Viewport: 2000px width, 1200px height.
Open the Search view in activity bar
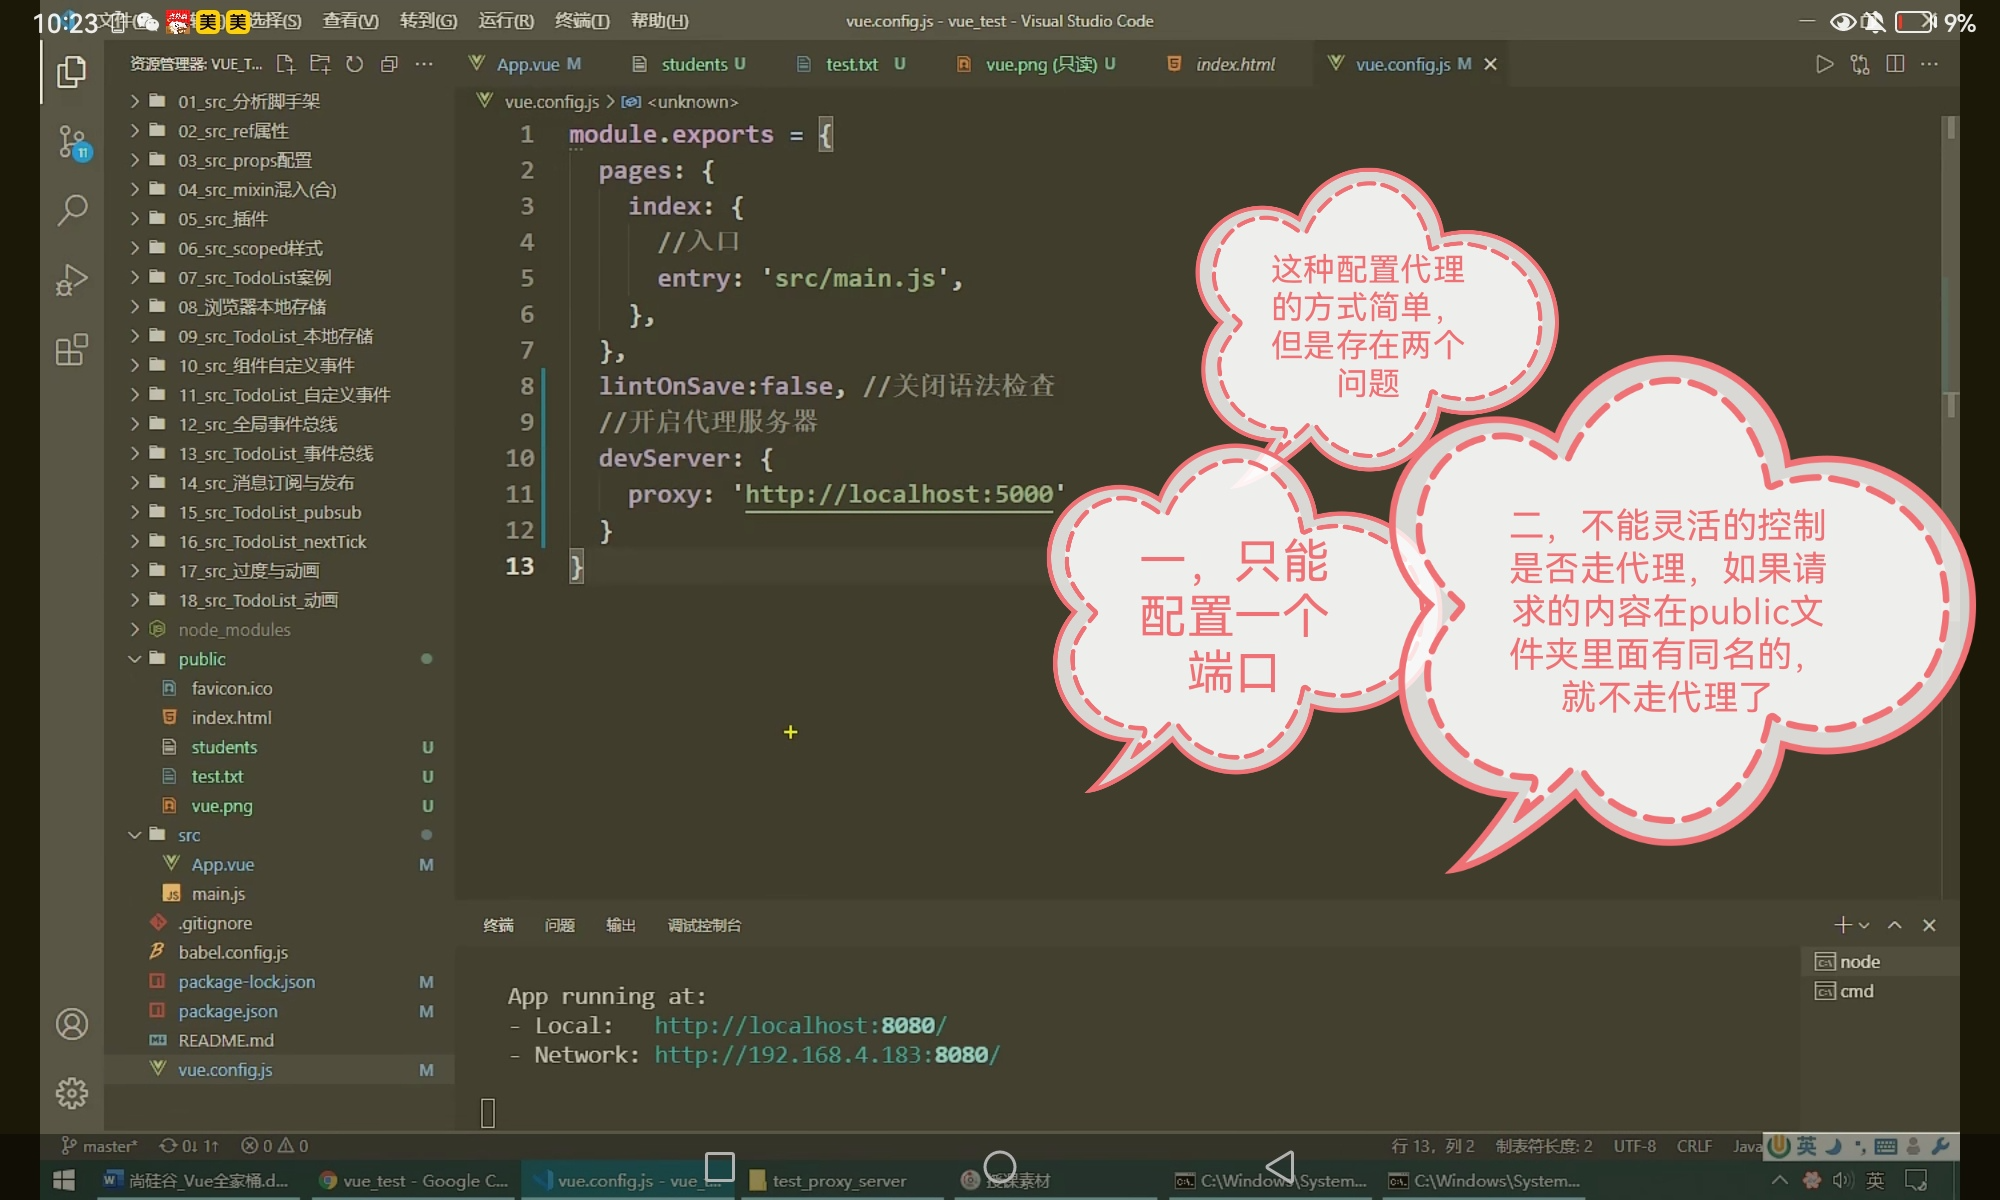pyautogui.click(x=72, y=210)
